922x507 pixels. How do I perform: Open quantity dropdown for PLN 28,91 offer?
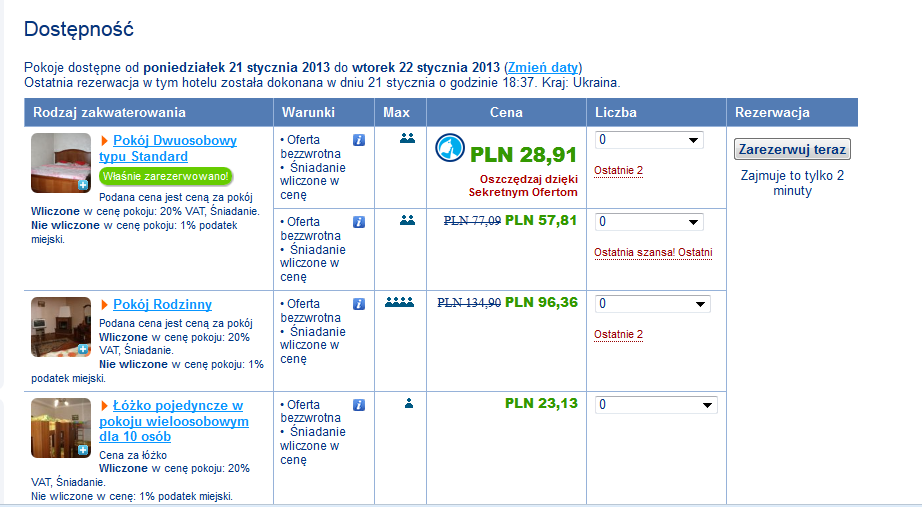point(649,140)
